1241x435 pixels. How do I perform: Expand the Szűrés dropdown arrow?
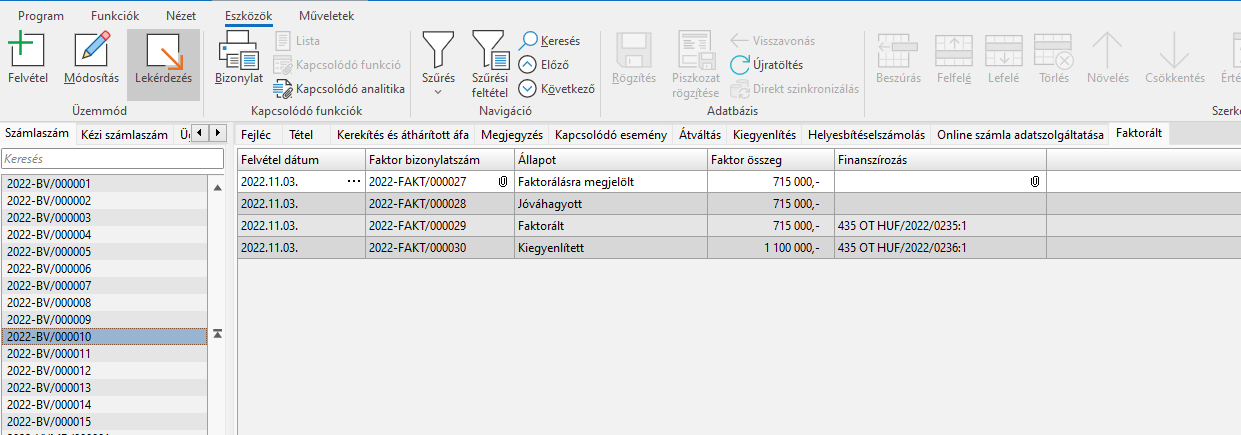point(438,92)
